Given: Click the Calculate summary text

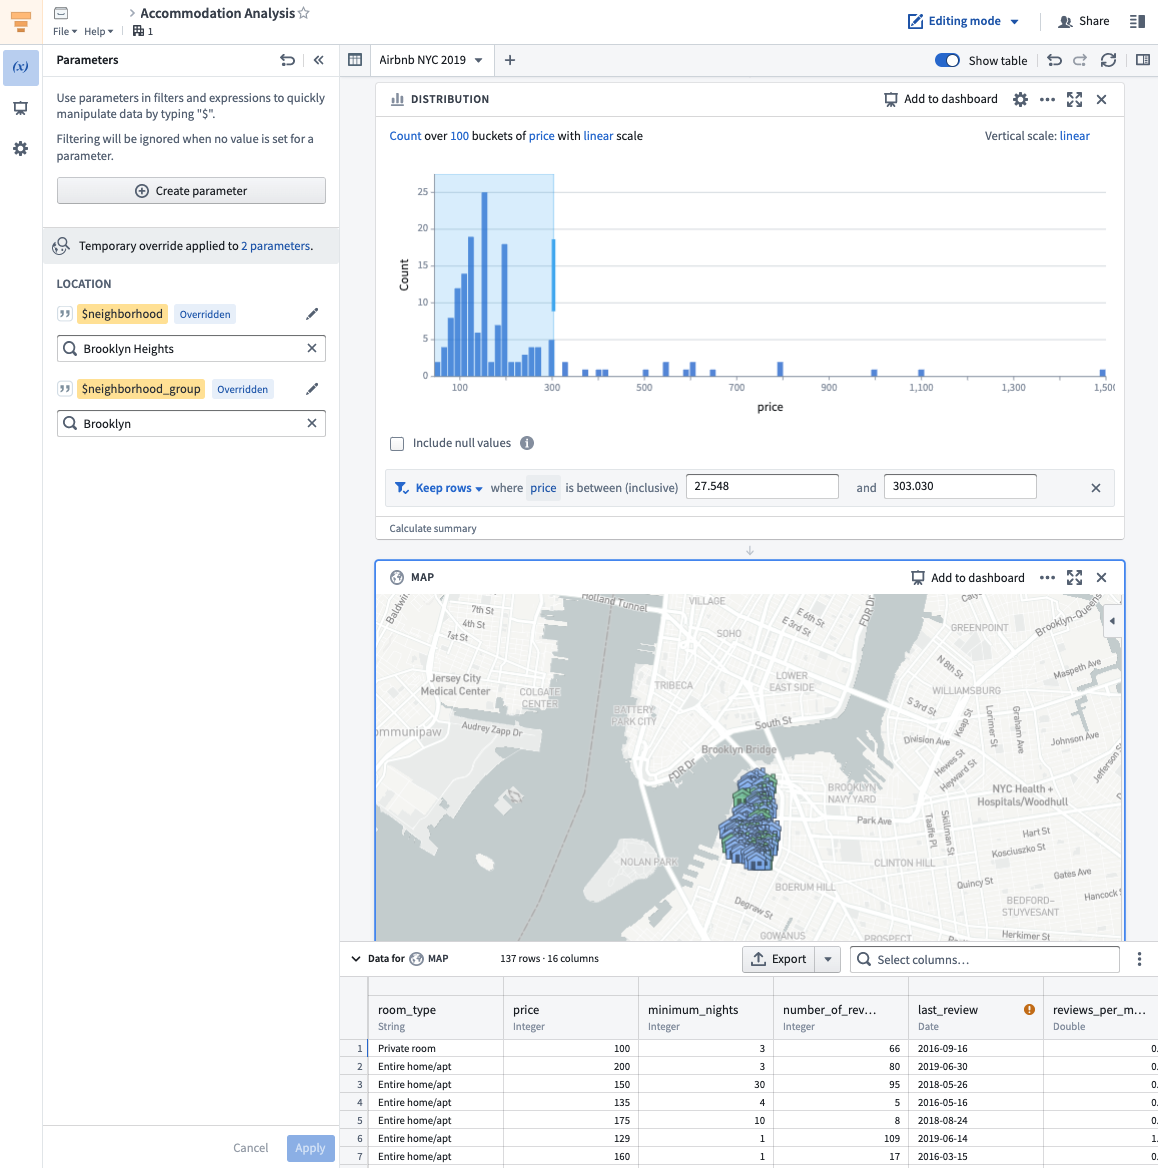Looking at the screenshot, I should click(x=433, y=528).
